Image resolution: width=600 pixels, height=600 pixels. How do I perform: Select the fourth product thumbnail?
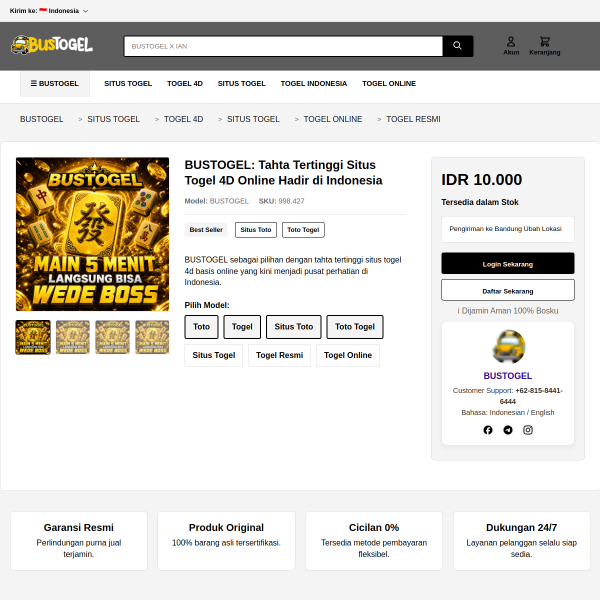tap(152, 337)
